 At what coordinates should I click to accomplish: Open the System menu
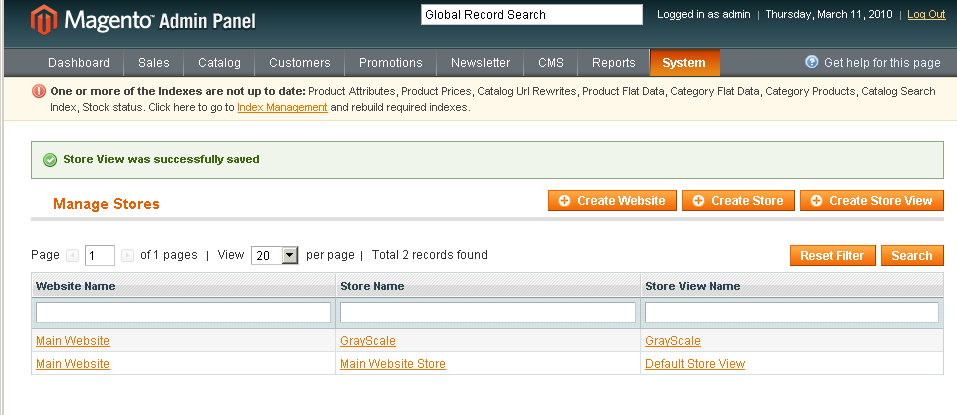[x=684, y=63]
